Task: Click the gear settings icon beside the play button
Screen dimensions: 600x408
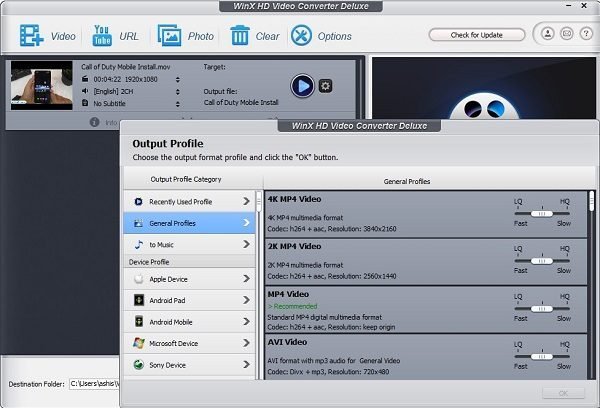Action: click(325, 86)
